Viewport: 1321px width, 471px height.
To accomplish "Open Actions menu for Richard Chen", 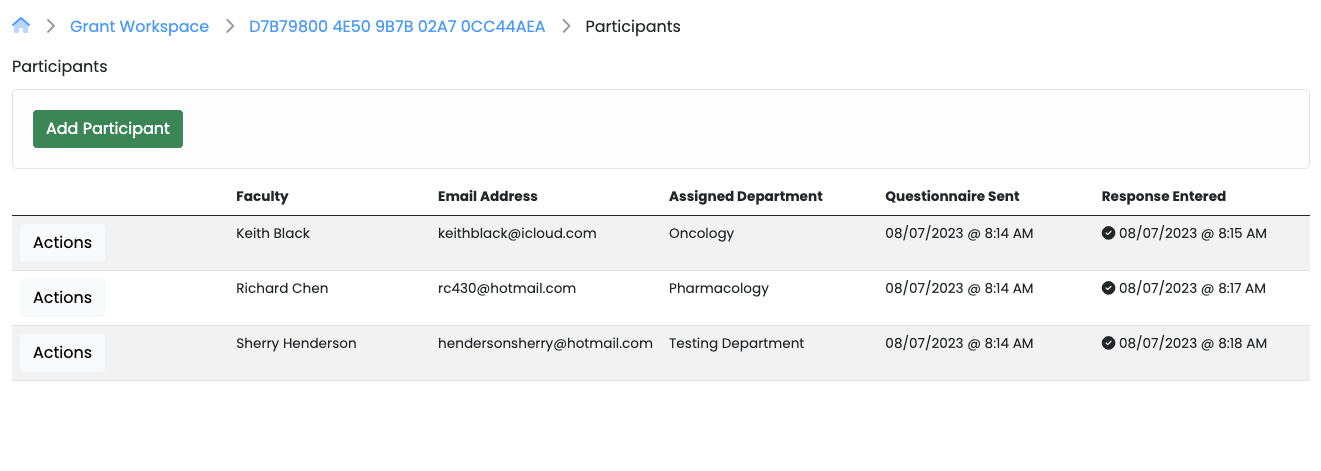I will click(62, 298).
